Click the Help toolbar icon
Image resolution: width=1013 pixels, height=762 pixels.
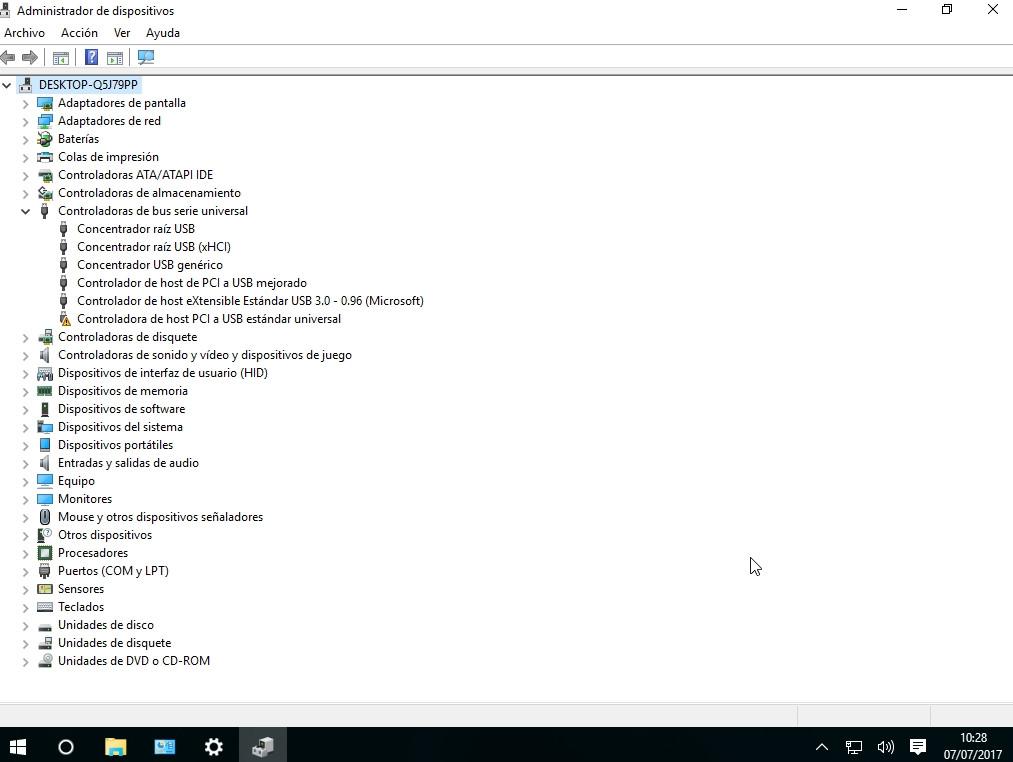coord(92,58)
